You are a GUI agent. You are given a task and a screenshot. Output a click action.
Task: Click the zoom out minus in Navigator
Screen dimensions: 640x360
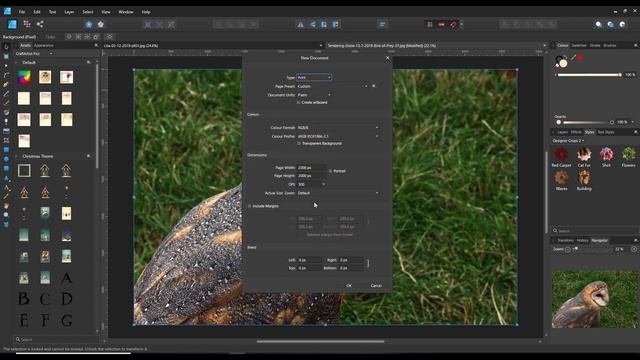(x=568, y=249)
